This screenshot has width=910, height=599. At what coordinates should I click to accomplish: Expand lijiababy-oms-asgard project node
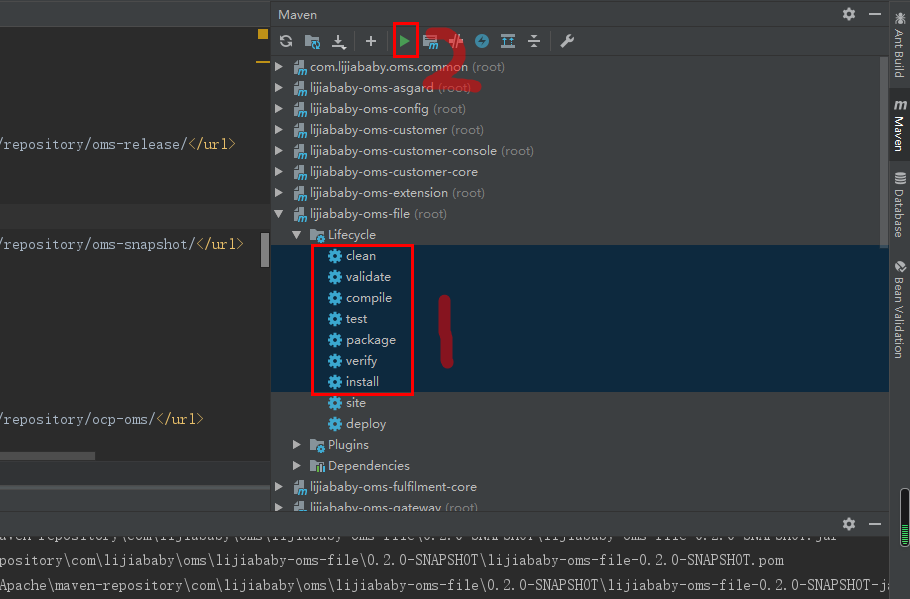tap(279, 88)
